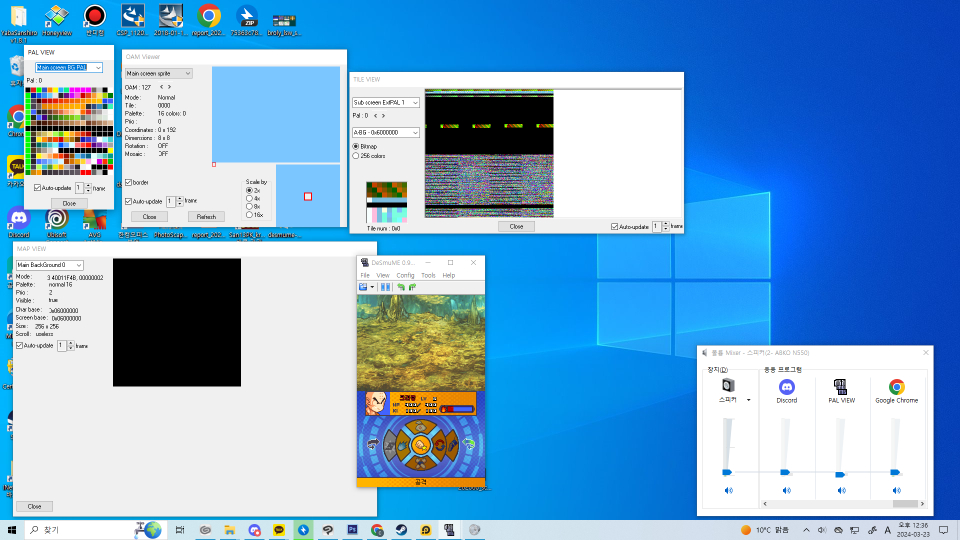Open the Help menu in DeSmuME

pos(449,276)
